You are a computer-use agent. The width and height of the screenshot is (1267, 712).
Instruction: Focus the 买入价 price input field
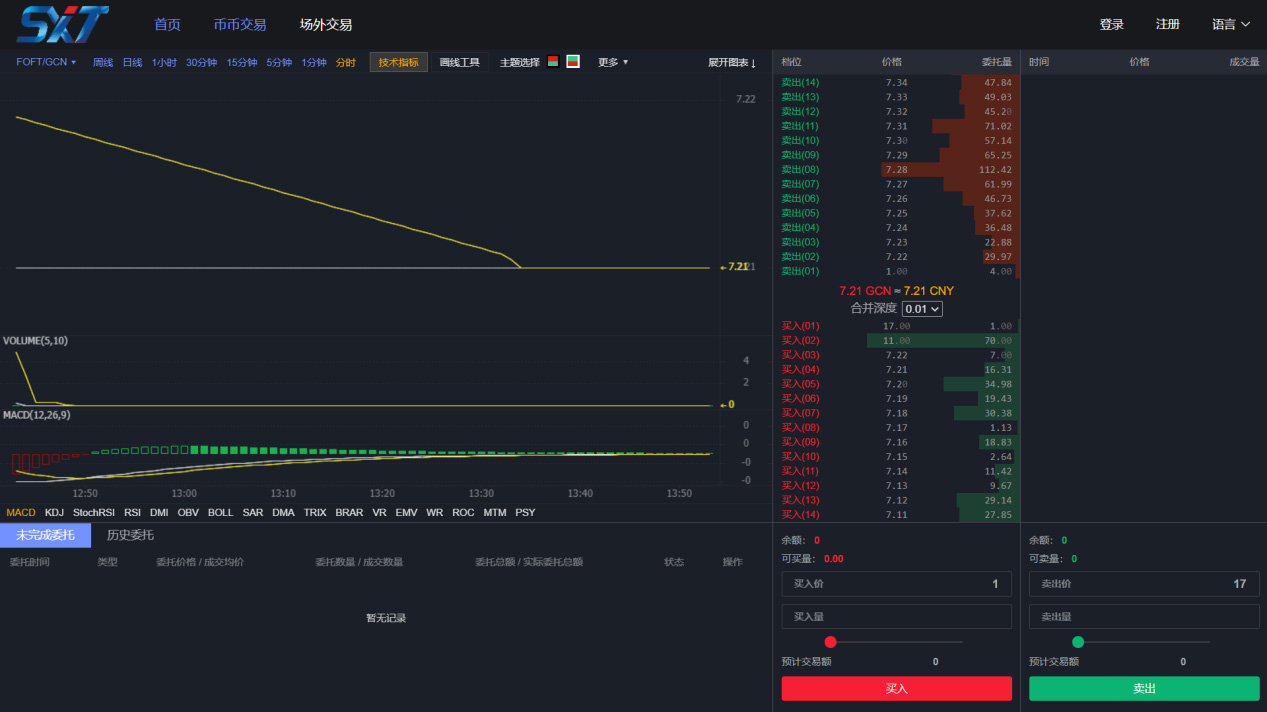pyautogui.click(x=897, y=584)
